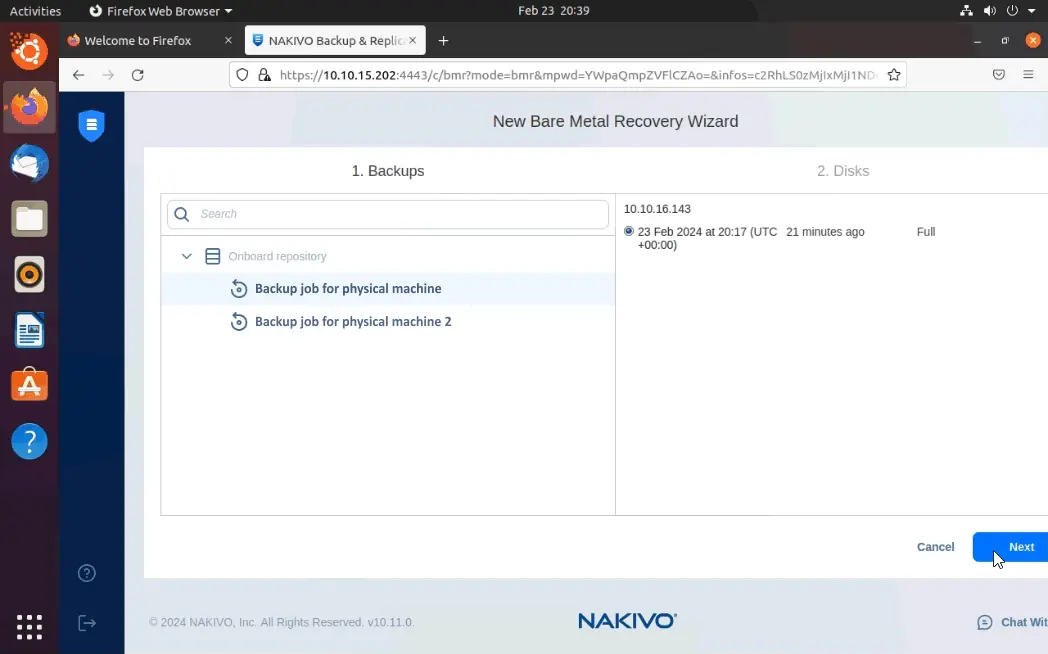Open a new browser tab with plus
The height and width of the screenshot is (654, 1048).
(x=443, y=41)
